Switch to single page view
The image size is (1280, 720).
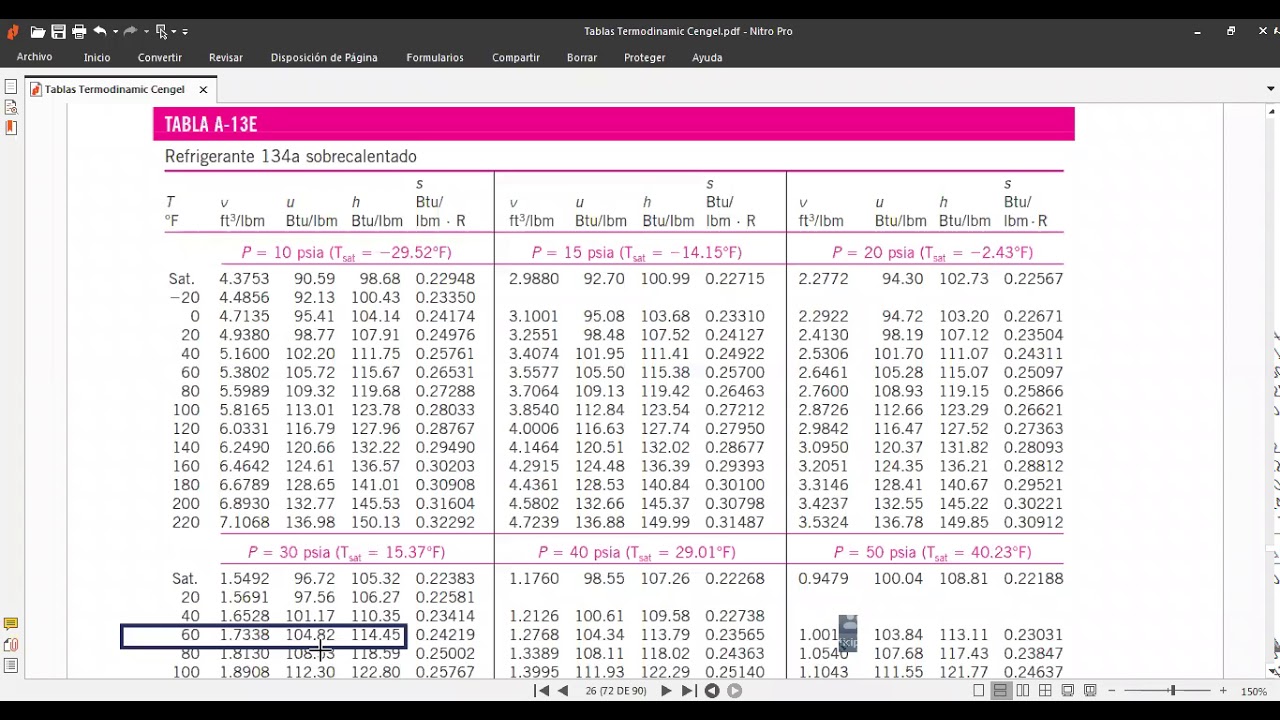(979, 690)
